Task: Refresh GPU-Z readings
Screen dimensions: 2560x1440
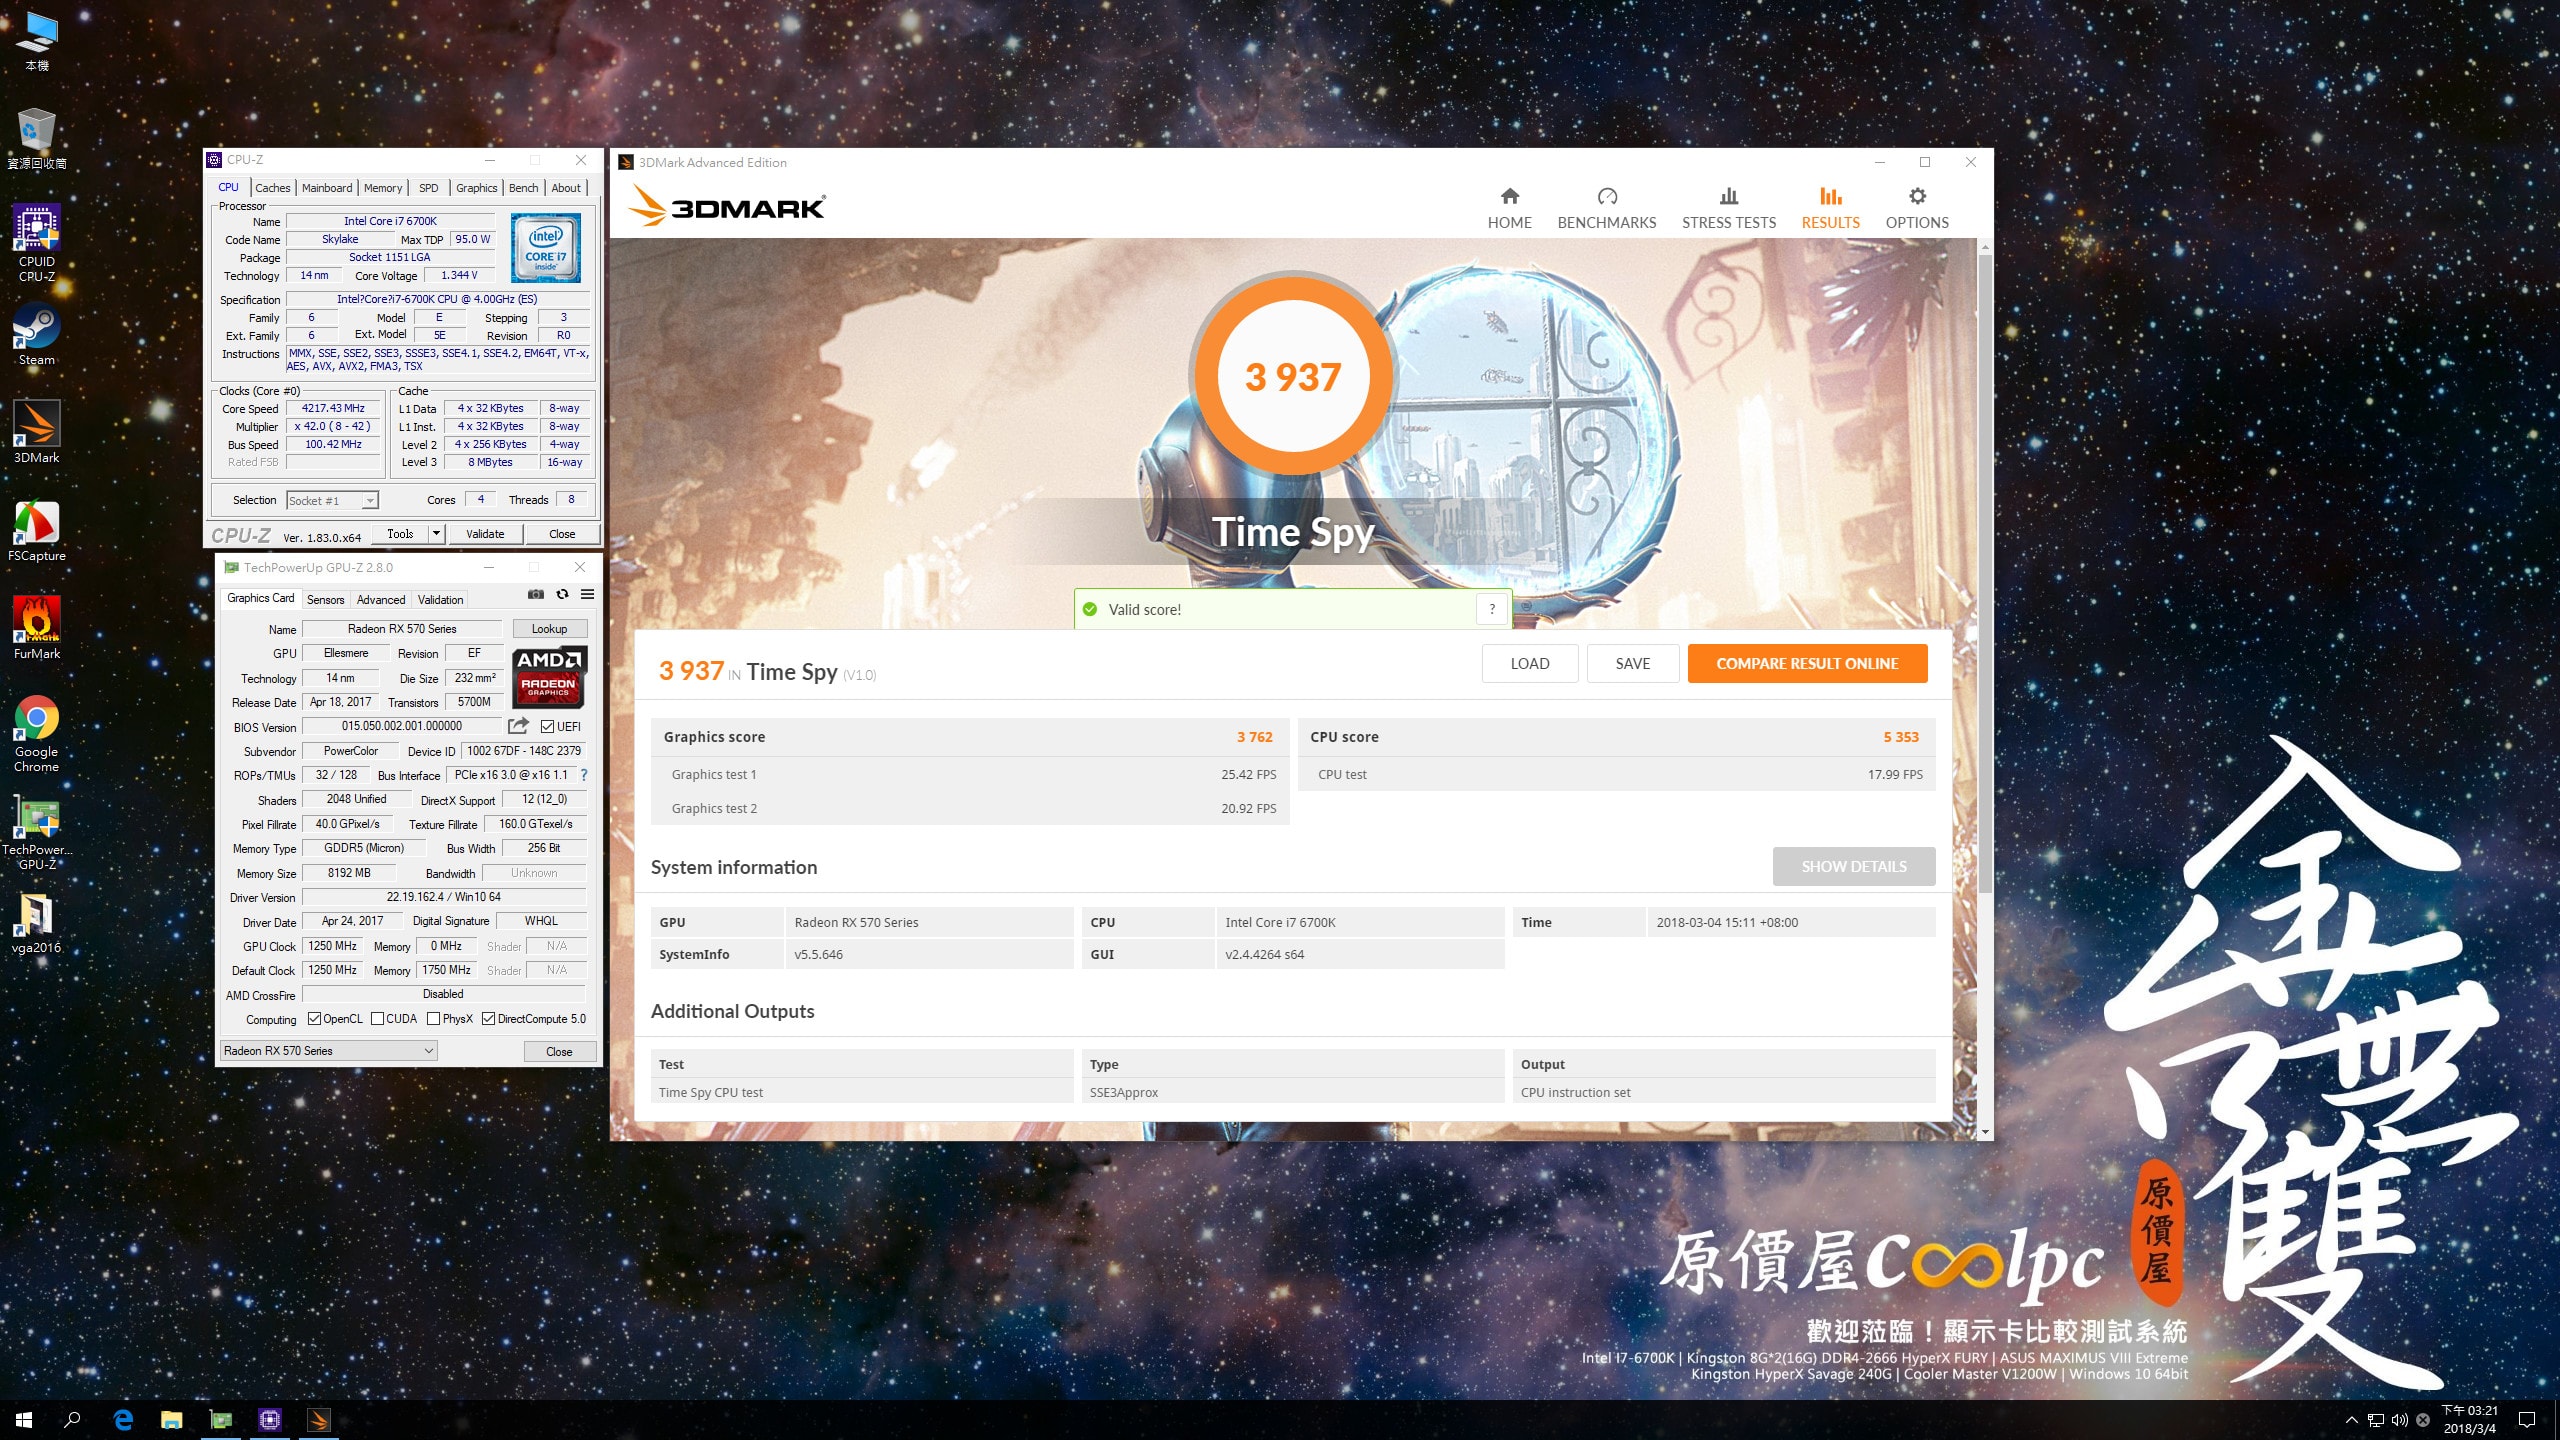Action: tap(562, 594)
